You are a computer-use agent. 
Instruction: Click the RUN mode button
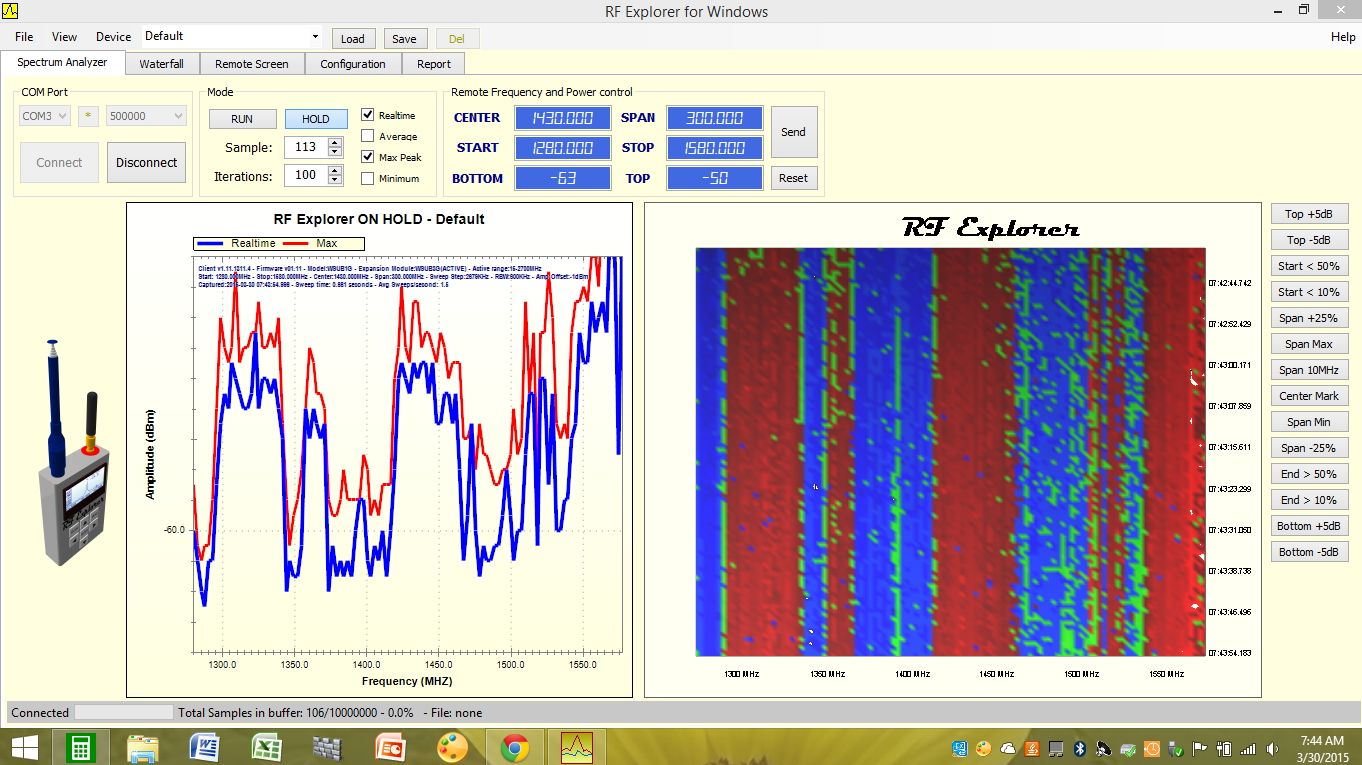coord(241,119)
